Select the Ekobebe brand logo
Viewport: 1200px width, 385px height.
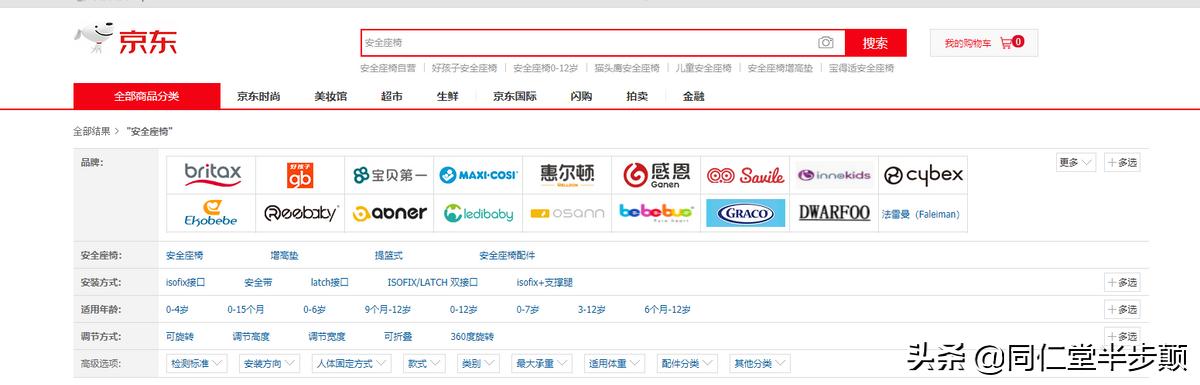(211, 213)
